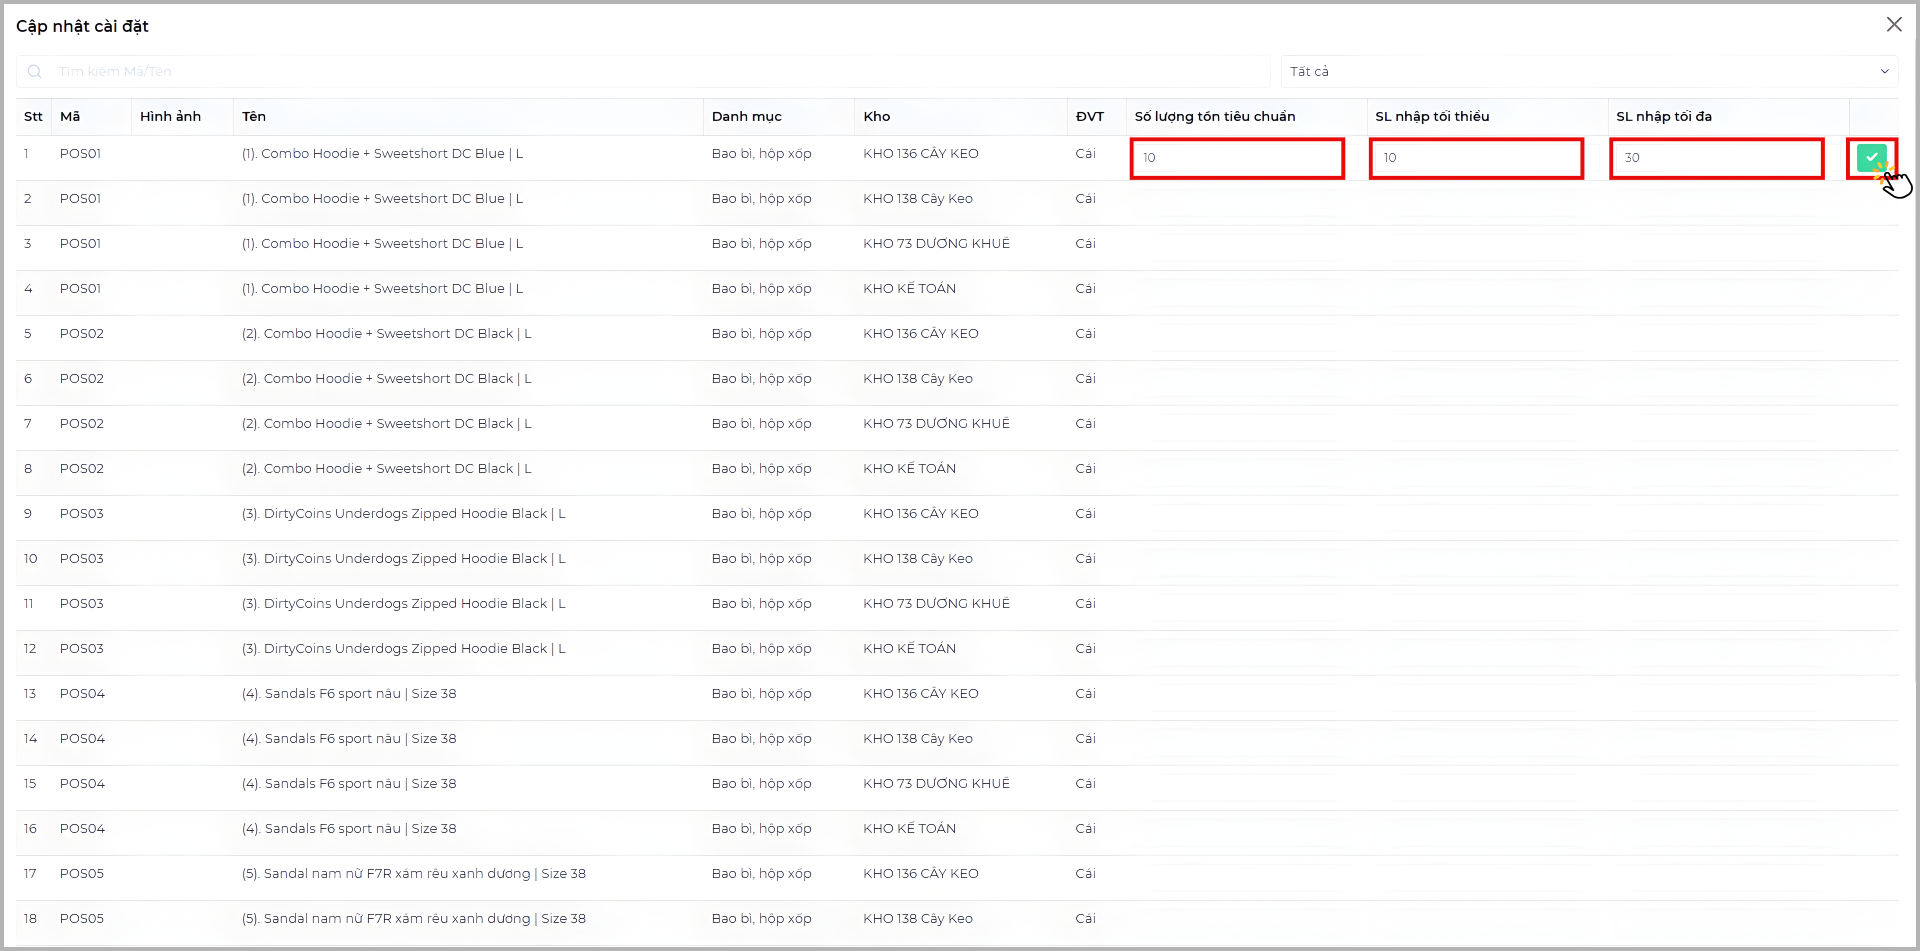Select the Kho column header
This screenshot has width=1920, height=951.
[877, 116]
